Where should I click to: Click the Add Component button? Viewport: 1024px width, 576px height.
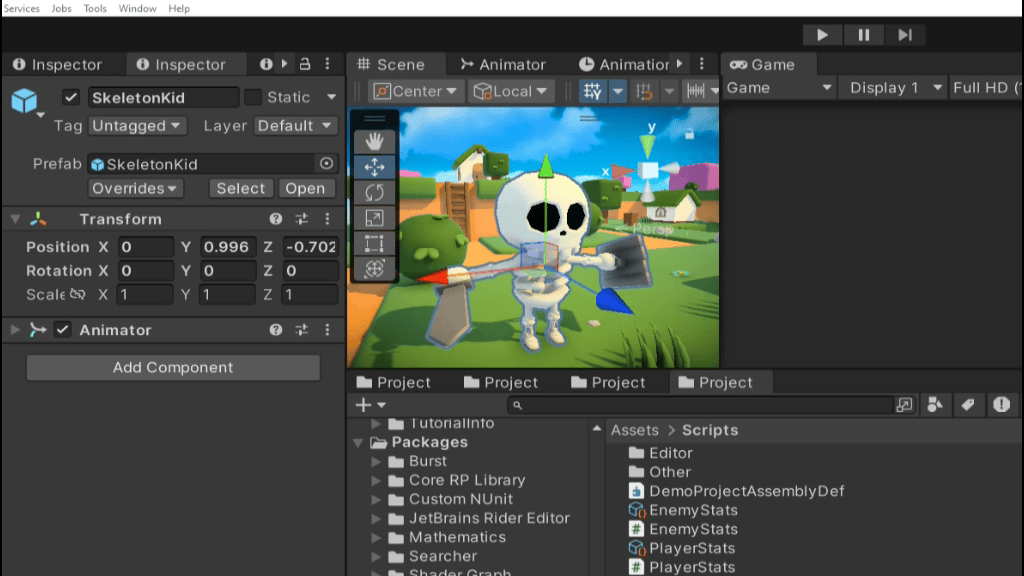173,367
